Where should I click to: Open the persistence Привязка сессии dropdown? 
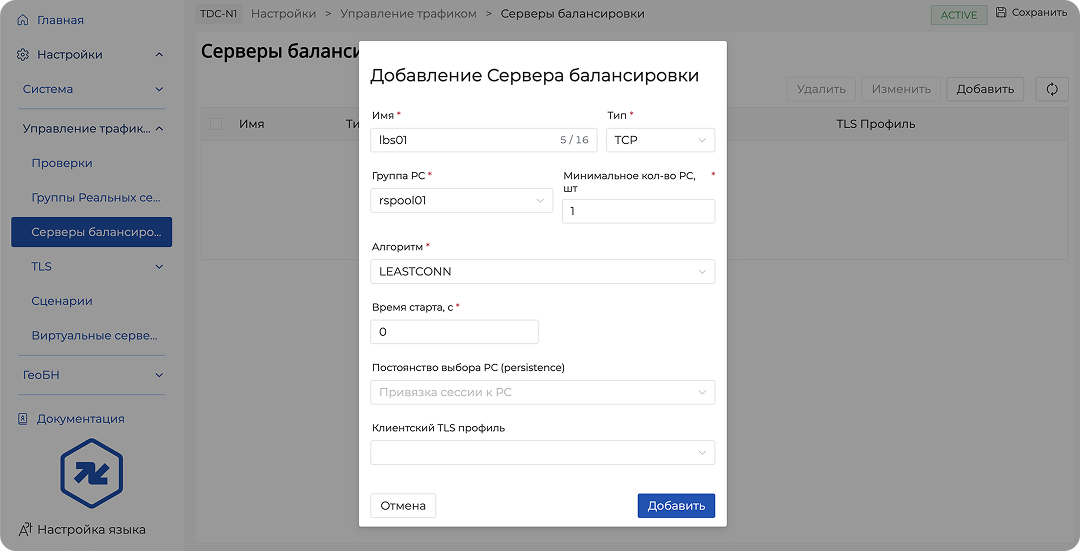pos(542,392)
